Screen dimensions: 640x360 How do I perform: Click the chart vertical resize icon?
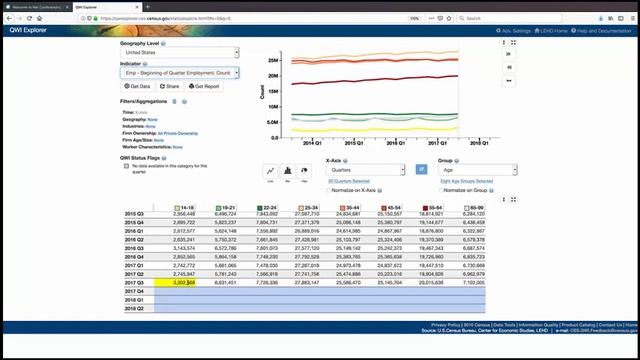click(504, 42)
